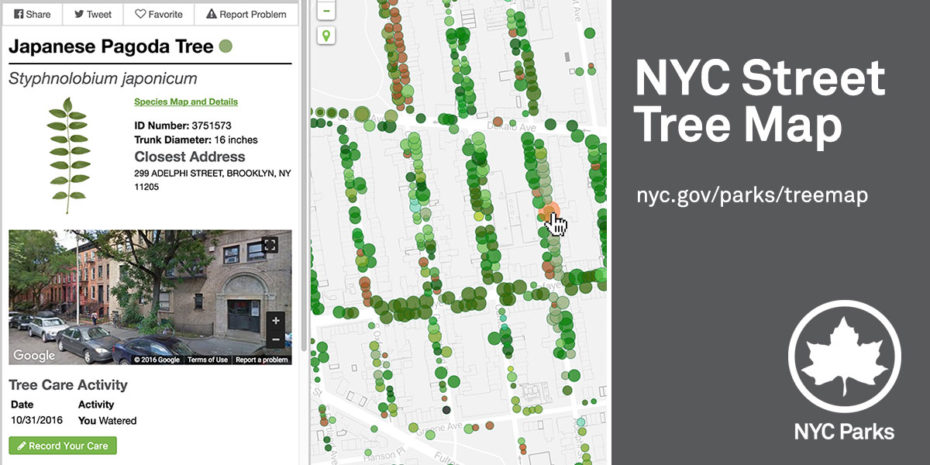Click the Styphnolobium japonicum scientific name
This screenshot has width=930, height=465.
pyautogui.click(x=103, y=79)
